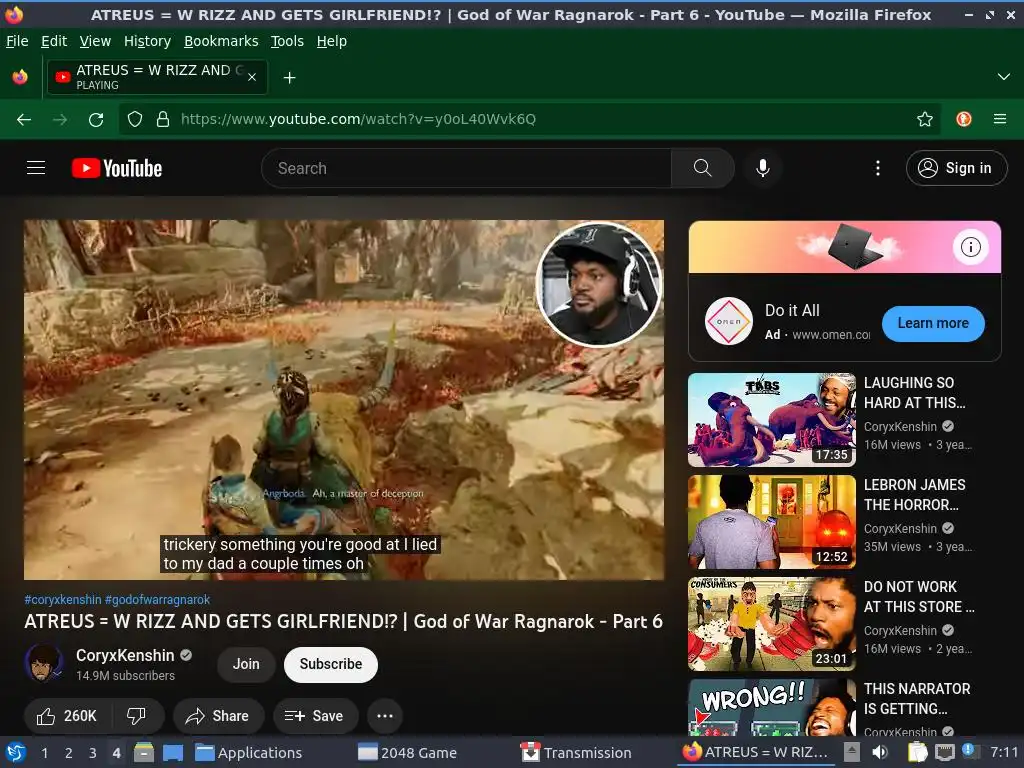1024x768 pixels.
Task: Open Applications in the taskbar
Action: (x=249, y=753)
